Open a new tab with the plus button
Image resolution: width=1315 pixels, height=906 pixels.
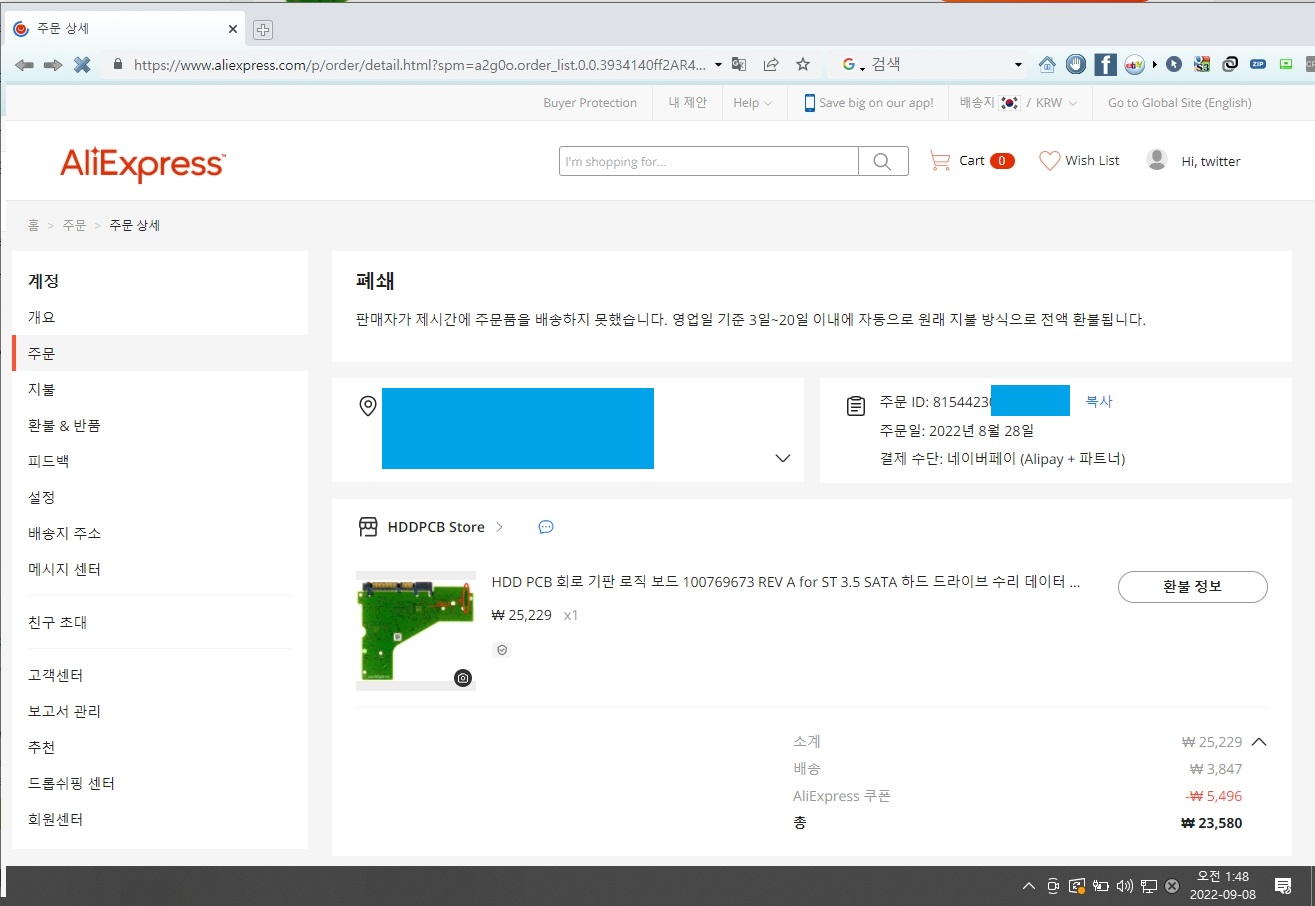(262, 30)
